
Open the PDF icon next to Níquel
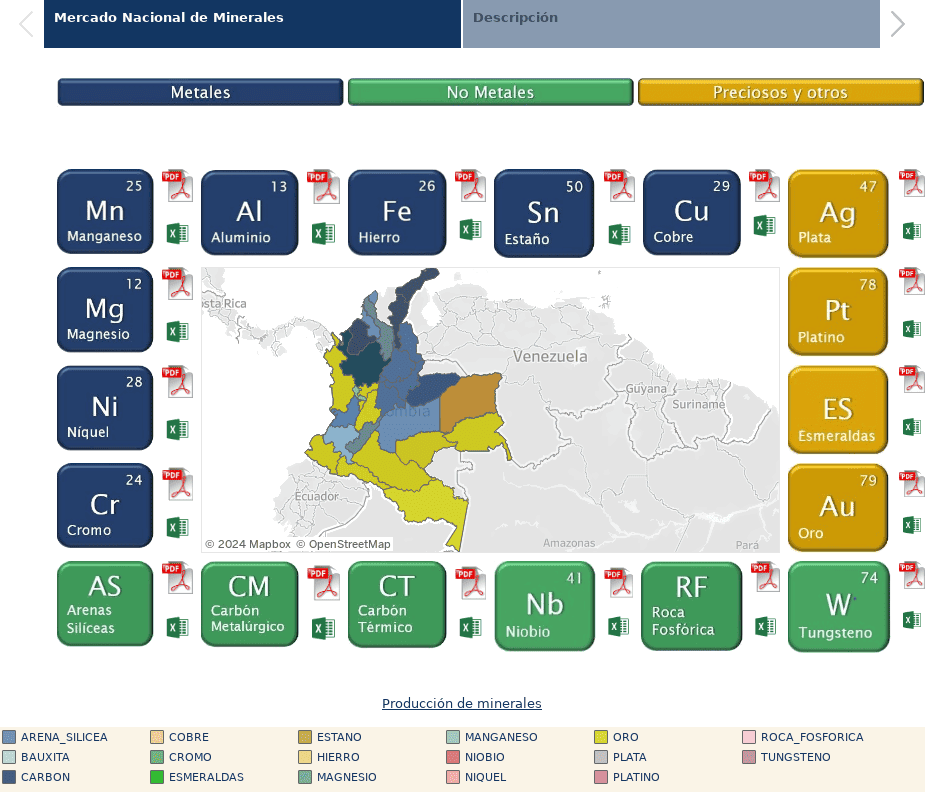(x=178, y=382)
